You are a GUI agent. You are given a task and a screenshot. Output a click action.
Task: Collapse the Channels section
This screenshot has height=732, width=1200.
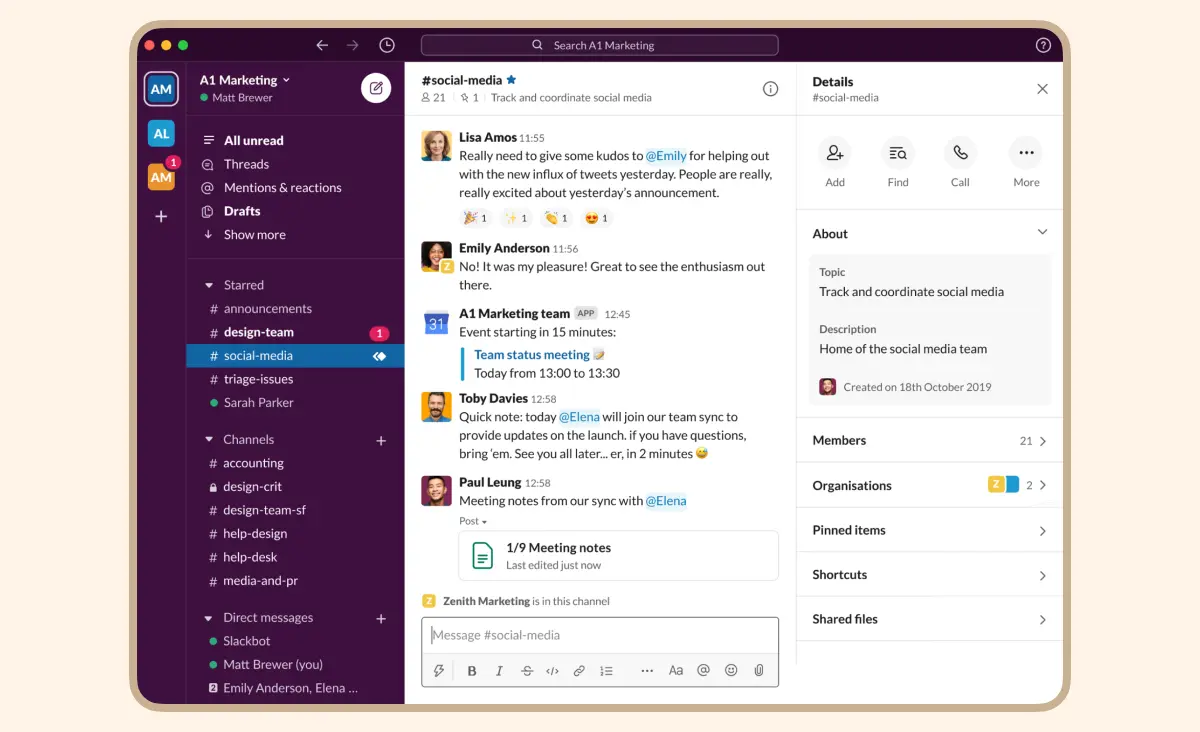click(209, 440)
